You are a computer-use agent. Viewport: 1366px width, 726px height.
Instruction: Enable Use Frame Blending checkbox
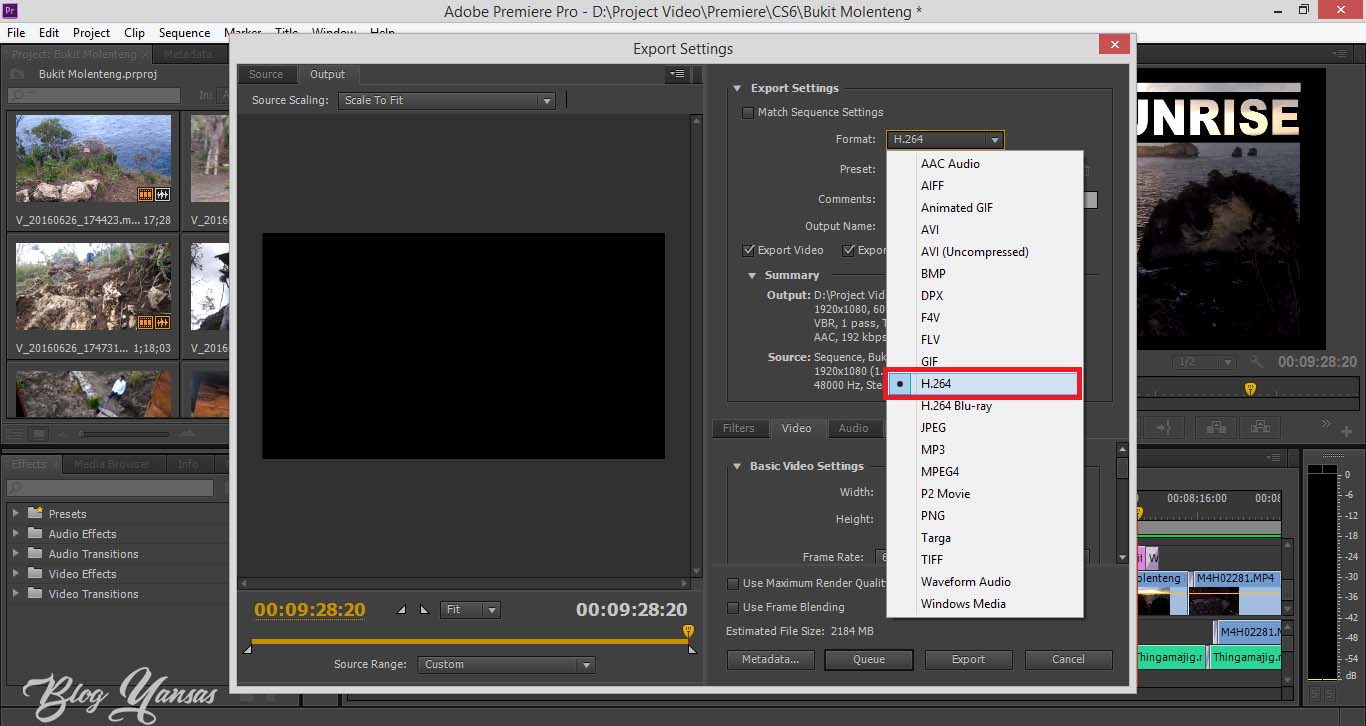tap(733, 607)
